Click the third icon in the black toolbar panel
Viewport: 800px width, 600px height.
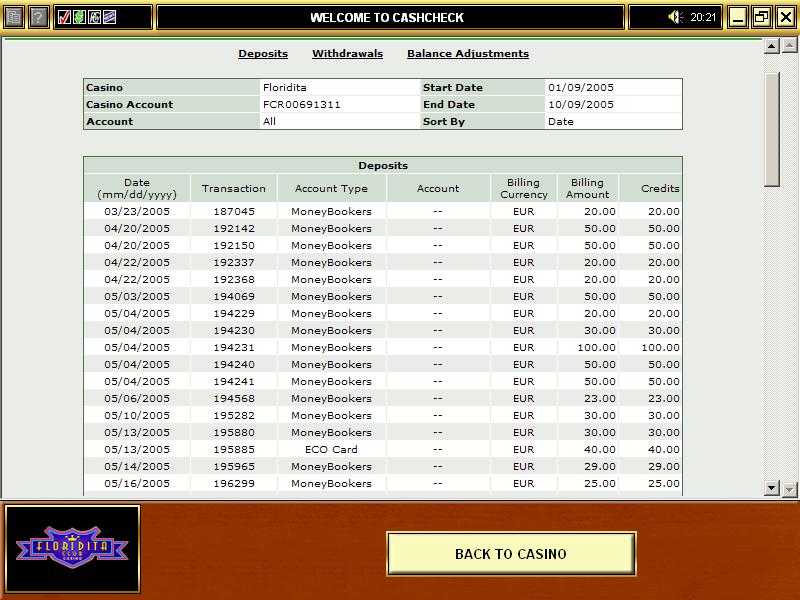(x=94, y=17)
